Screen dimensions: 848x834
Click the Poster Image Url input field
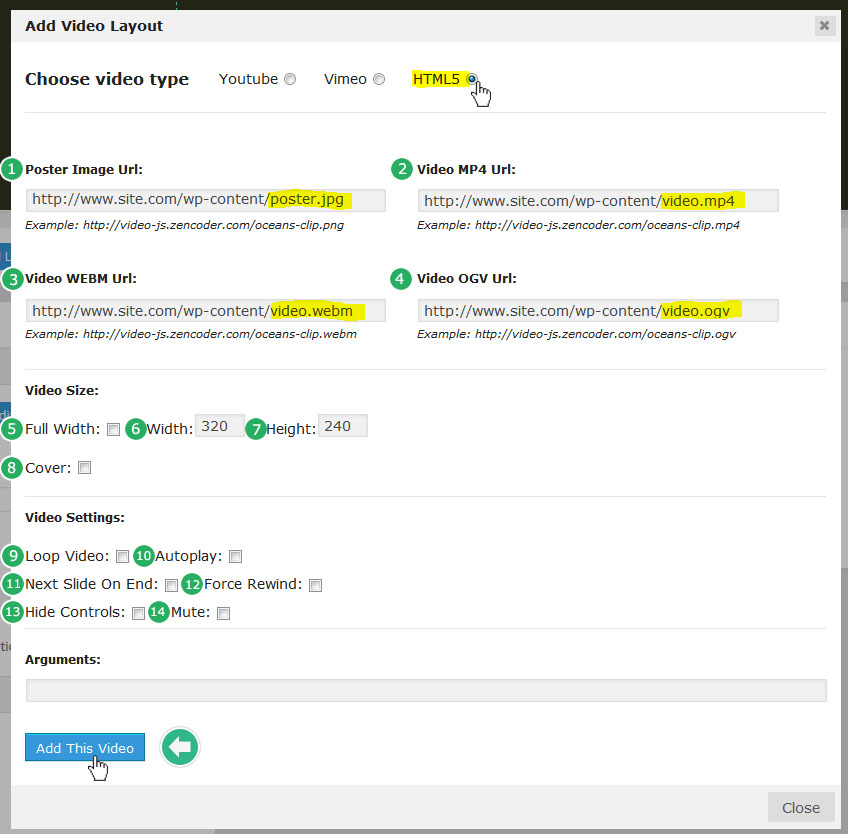coord(205,200)
